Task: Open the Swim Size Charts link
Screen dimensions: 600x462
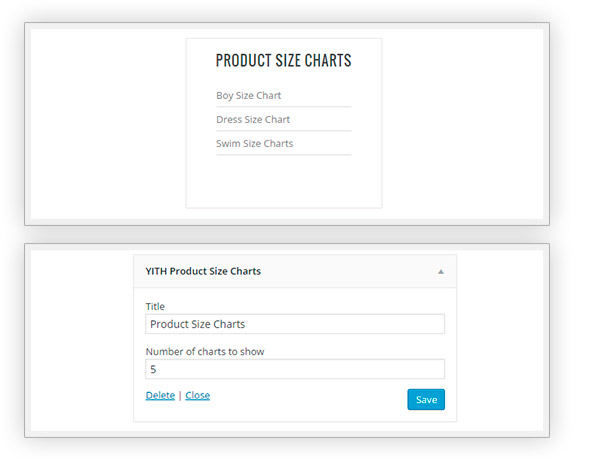Action: pyautogui.click(x=255, y=144)
